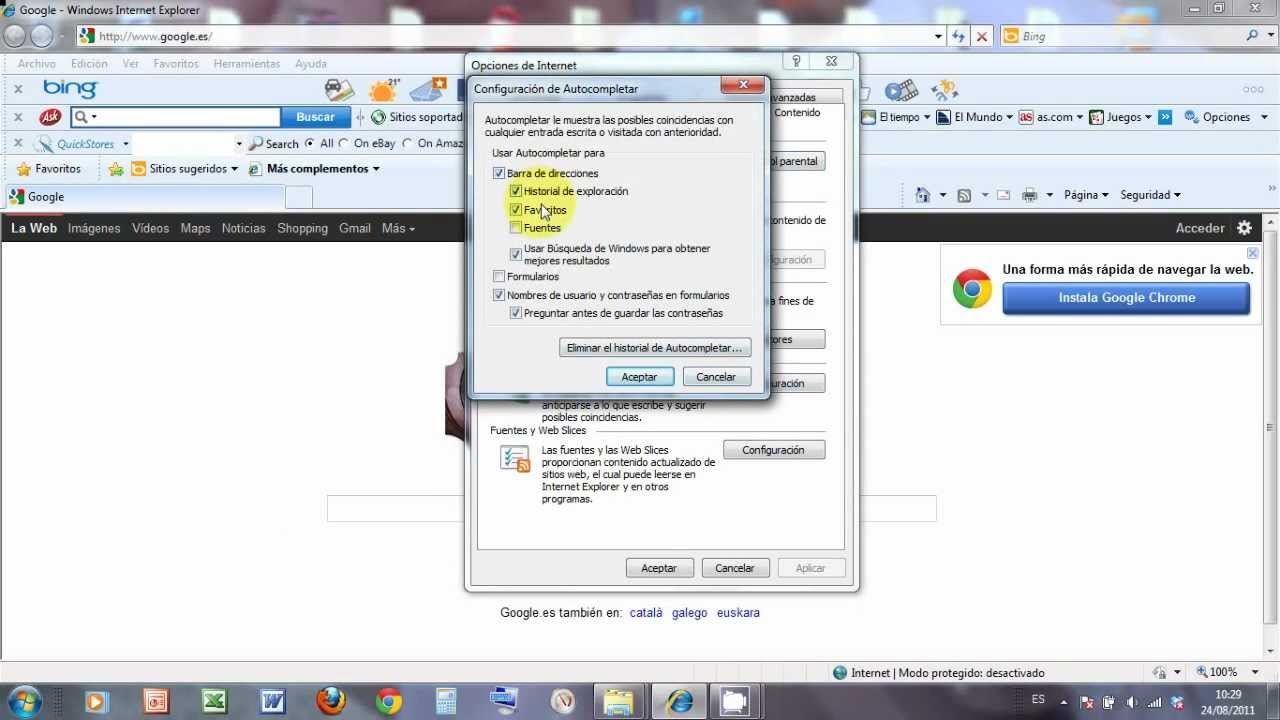Open the Edición menu
Image resolution: width=1280 pixels, height=720 pixels.
point(89,63)
